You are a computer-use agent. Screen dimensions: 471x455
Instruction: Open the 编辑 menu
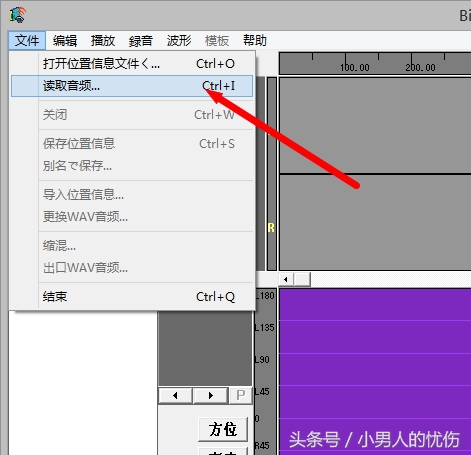65,41
